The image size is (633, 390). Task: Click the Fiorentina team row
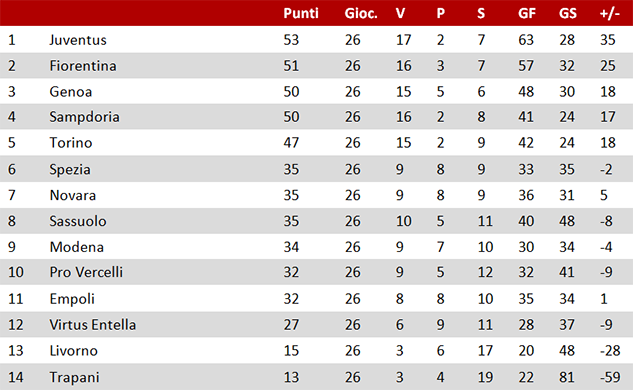tap(316, 65)
